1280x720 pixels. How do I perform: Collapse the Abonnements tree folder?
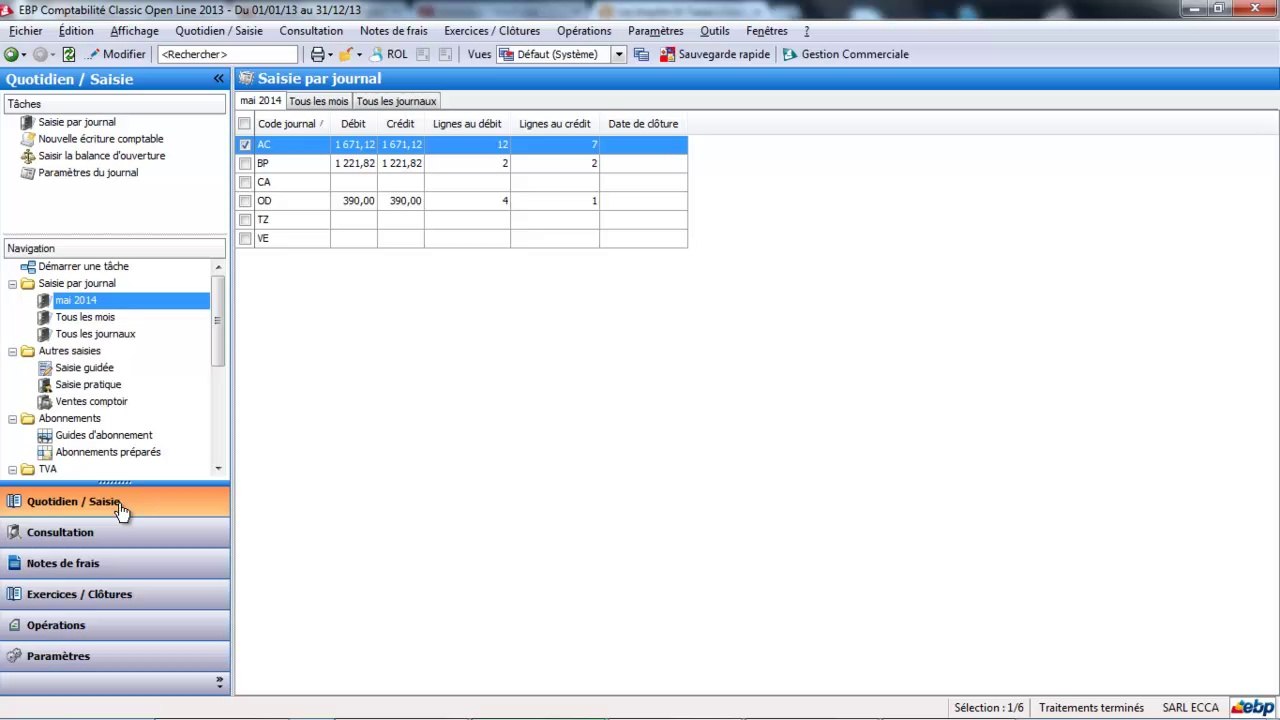13,419
